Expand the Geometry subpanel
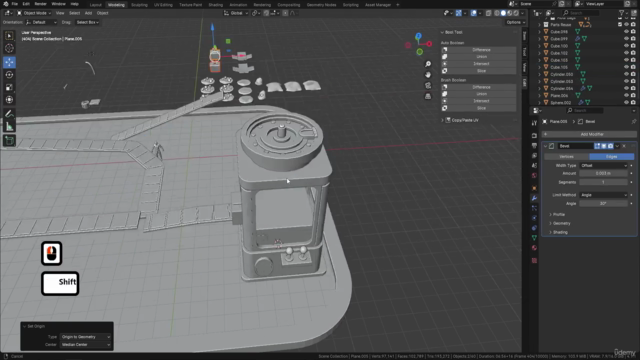The width and height of the screenshot is (640, 360). pyautogui.click(x=560, y=223)
